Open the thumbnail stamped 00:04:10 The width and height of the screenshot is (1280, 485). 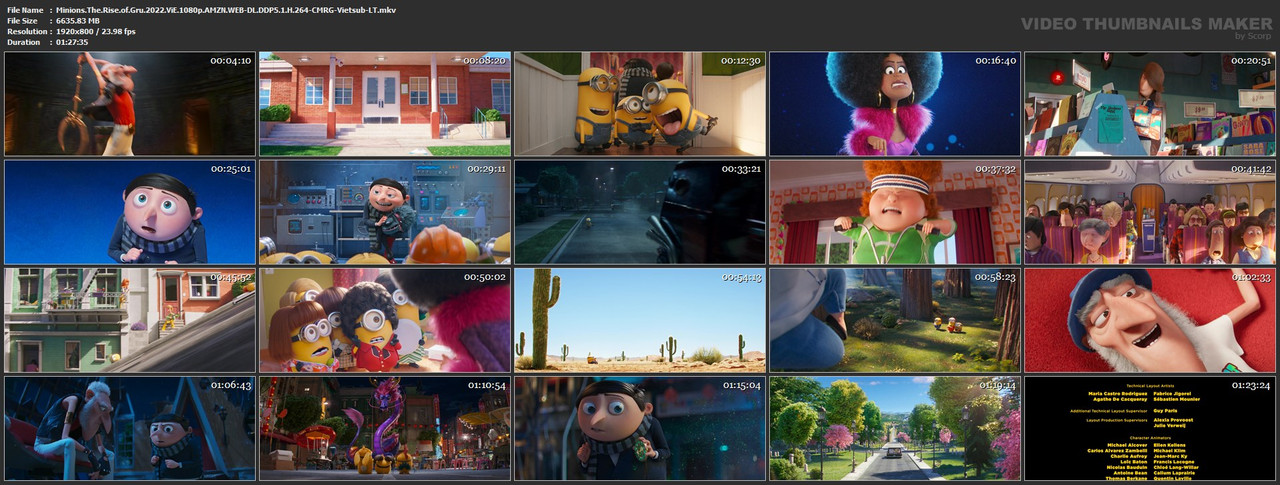coord(129,104)
